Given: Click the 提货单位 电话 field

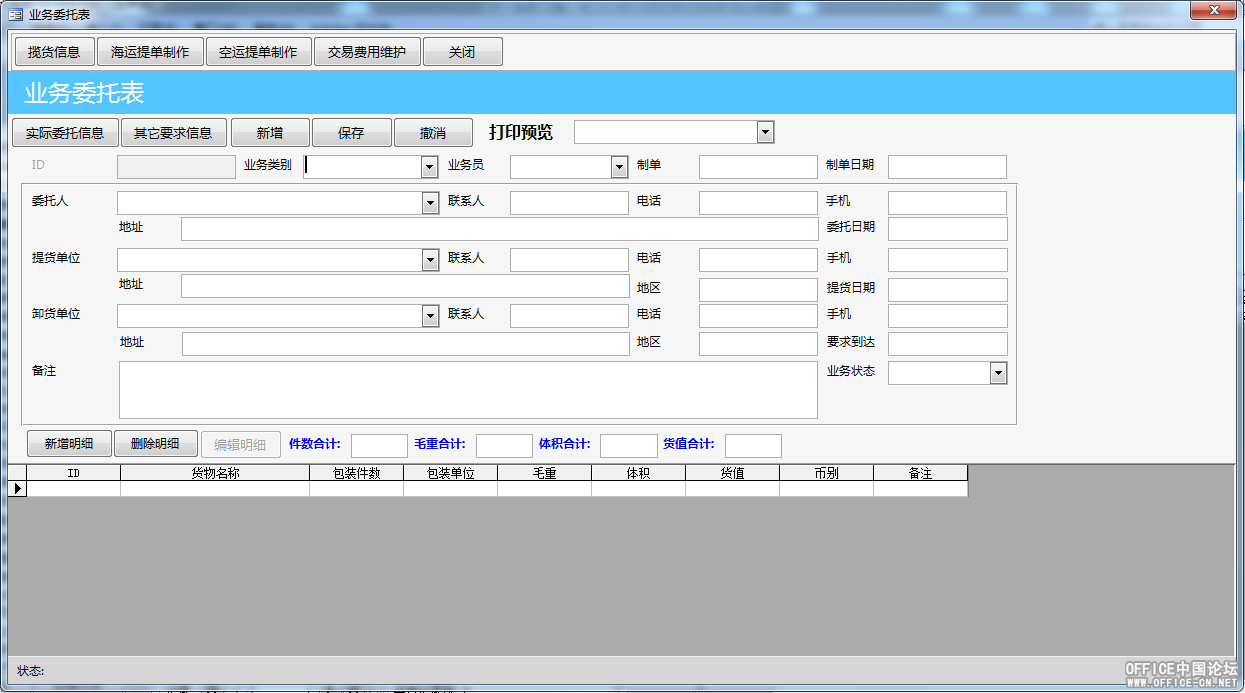Looking at the screenshot, I should point(758,260).
